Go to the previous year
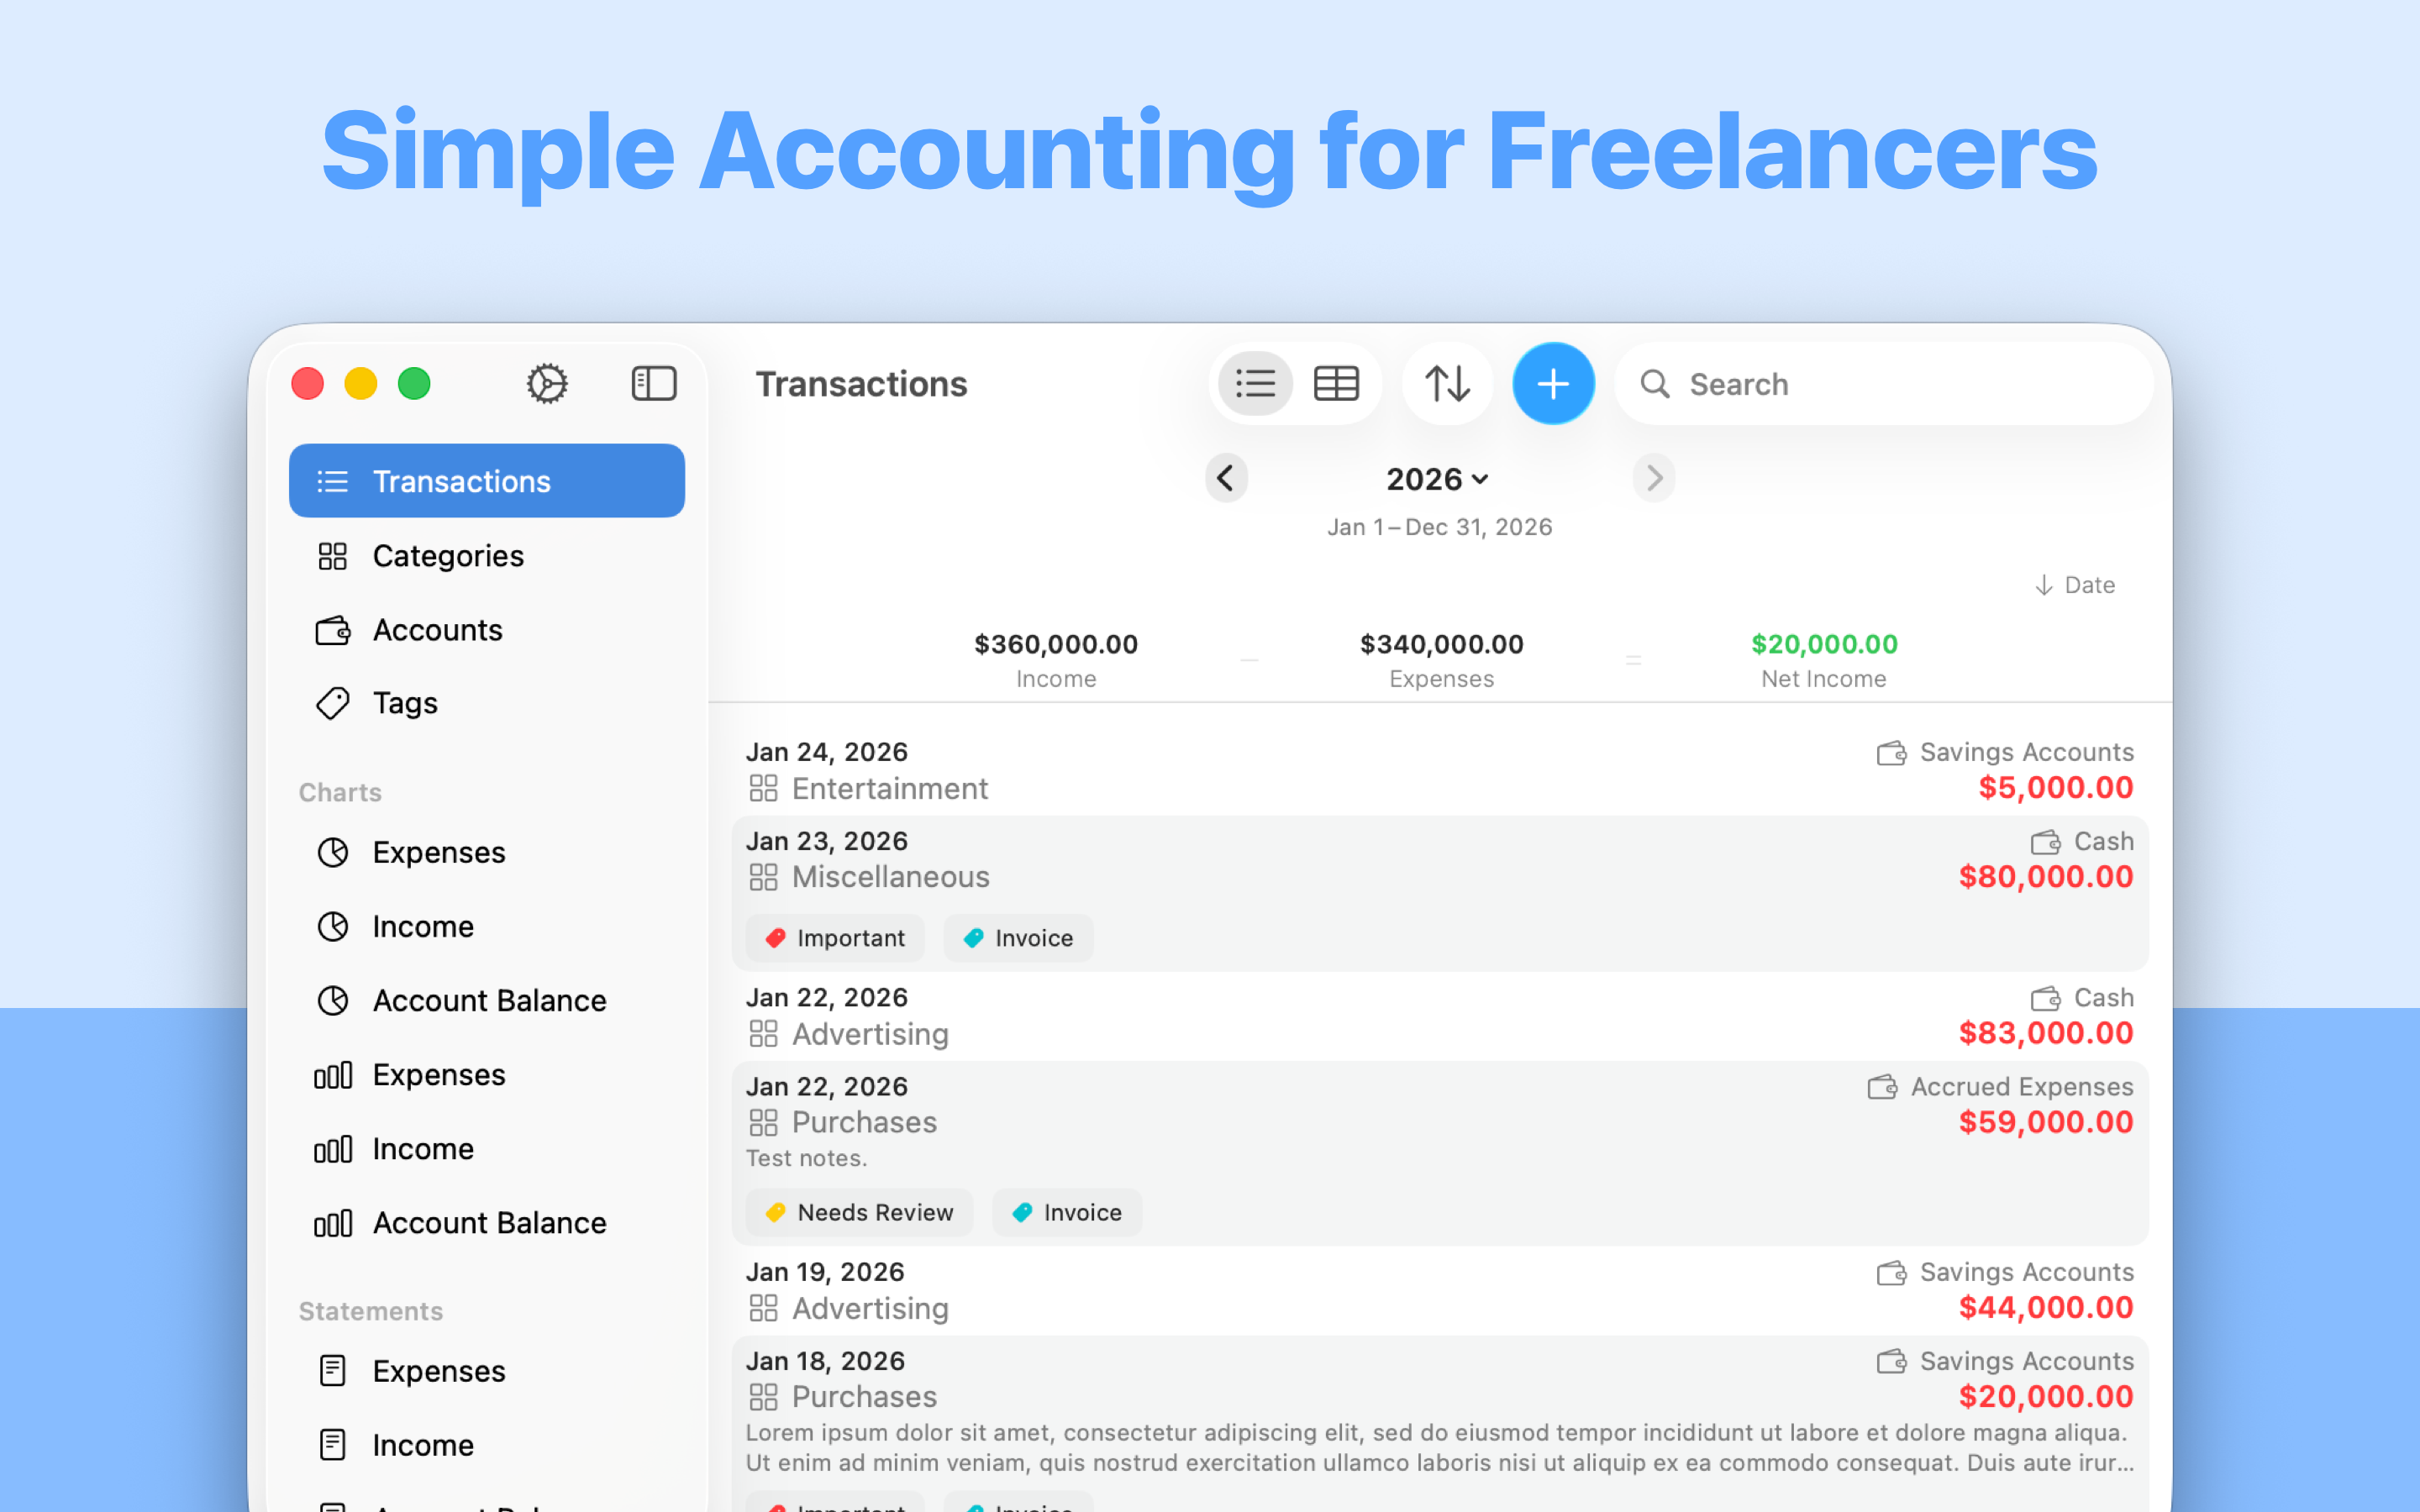Screen dimensions: 2420x1512 click(1226, 478)
